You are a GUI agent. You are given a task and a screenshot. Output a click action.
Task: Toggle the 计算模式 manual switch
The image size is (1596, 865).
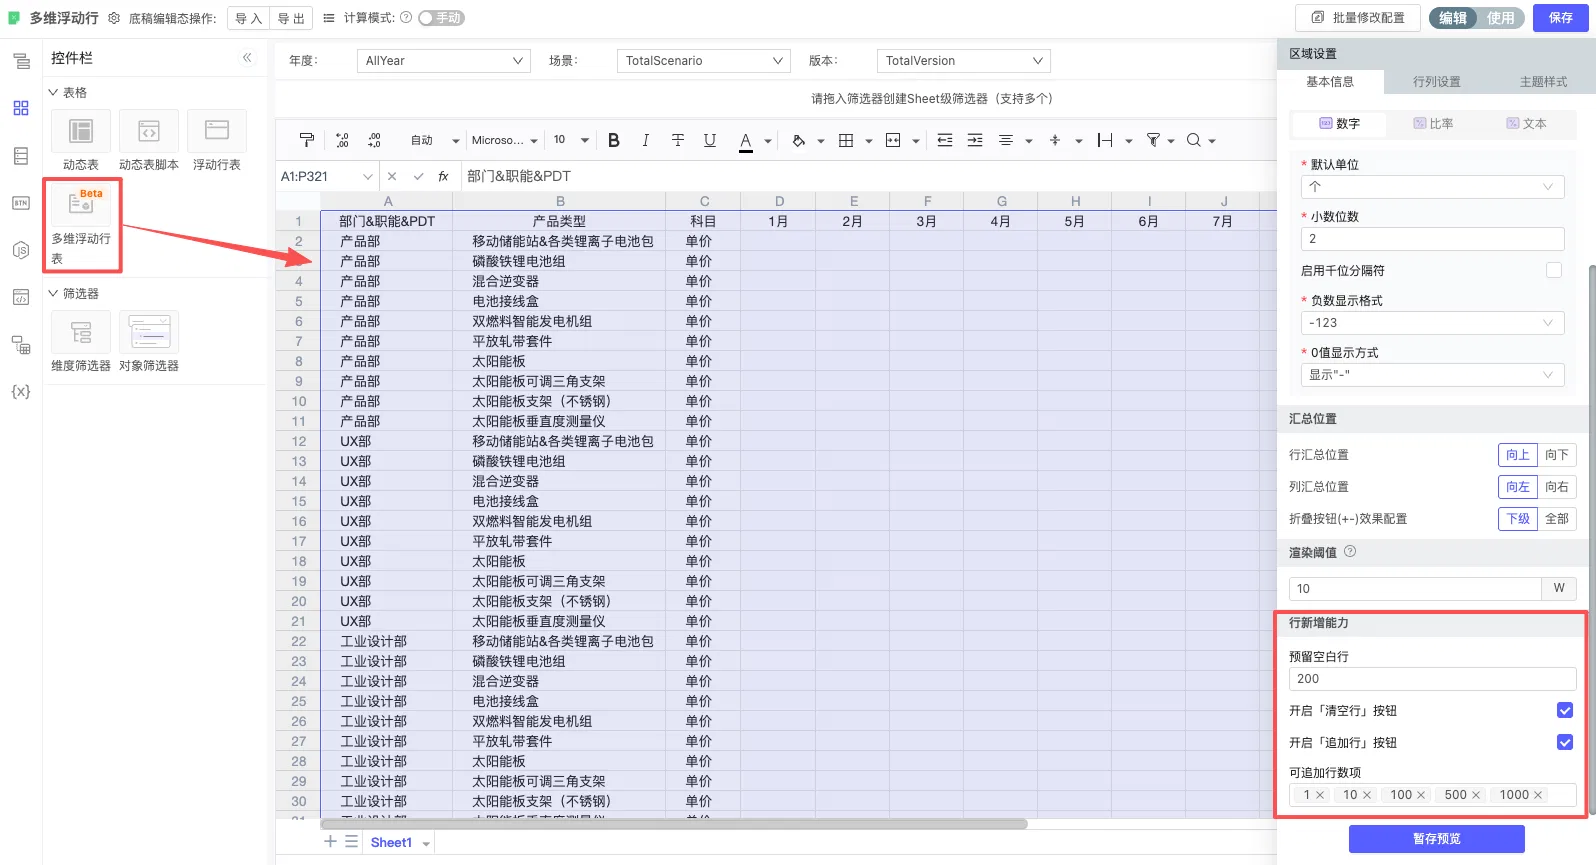pos(441,17)
